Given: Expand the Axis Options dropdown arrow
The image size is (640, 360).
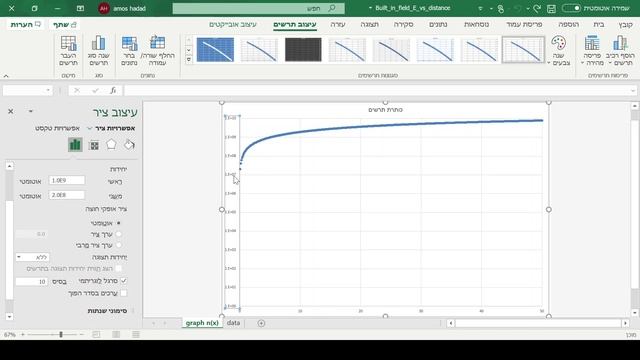Looking at the screenshot, I should tap(89, 129).
